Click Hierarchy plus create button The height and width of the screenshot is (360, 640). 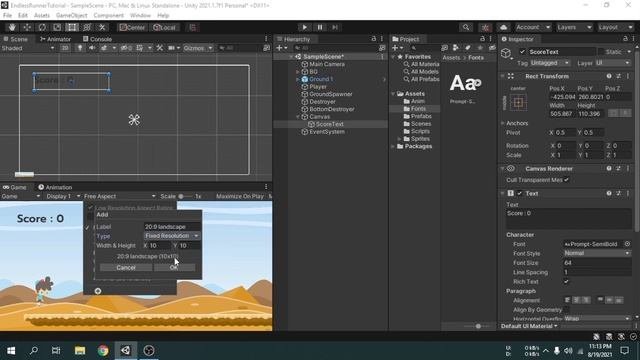[281, 48]
